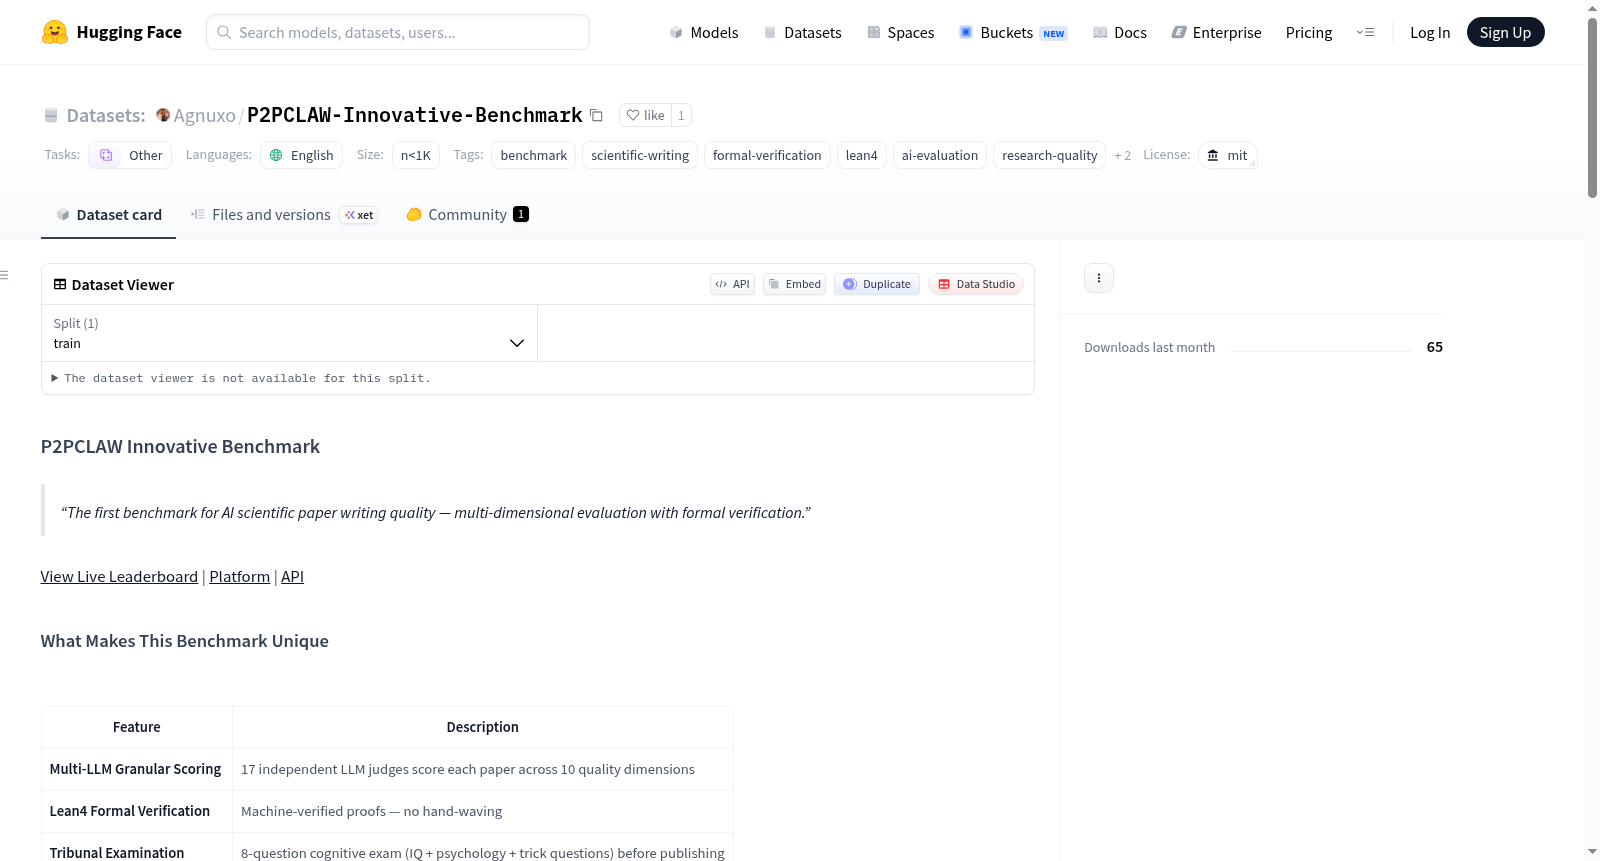Screen dimensions: 1600x861
Task: Click the Datasets stack icon beside breadcrumb
Action: (51, 116)
